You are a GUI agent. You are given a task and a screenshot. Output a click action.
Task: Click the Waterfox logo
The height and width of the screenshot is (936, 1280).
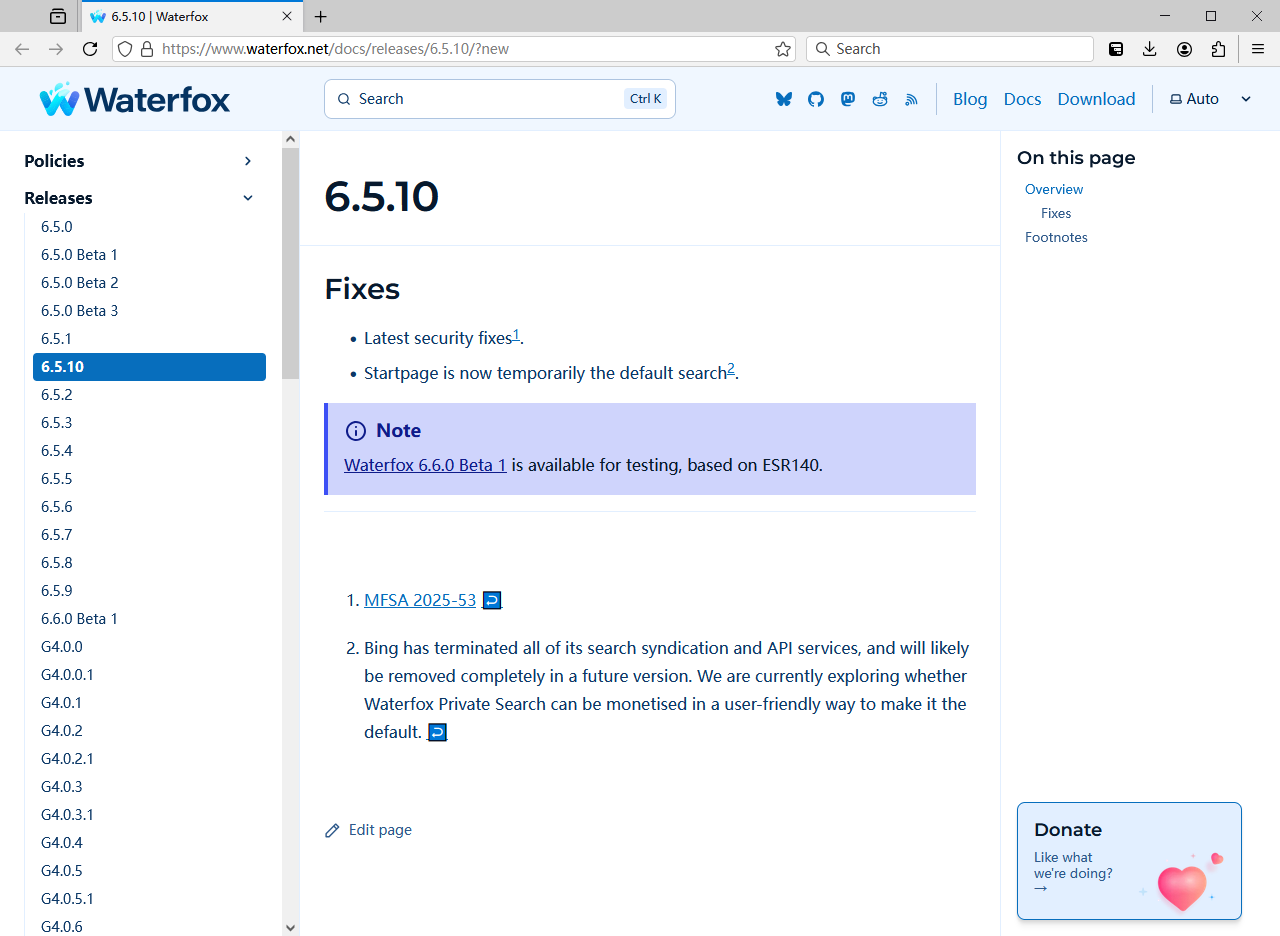point(135,99)
